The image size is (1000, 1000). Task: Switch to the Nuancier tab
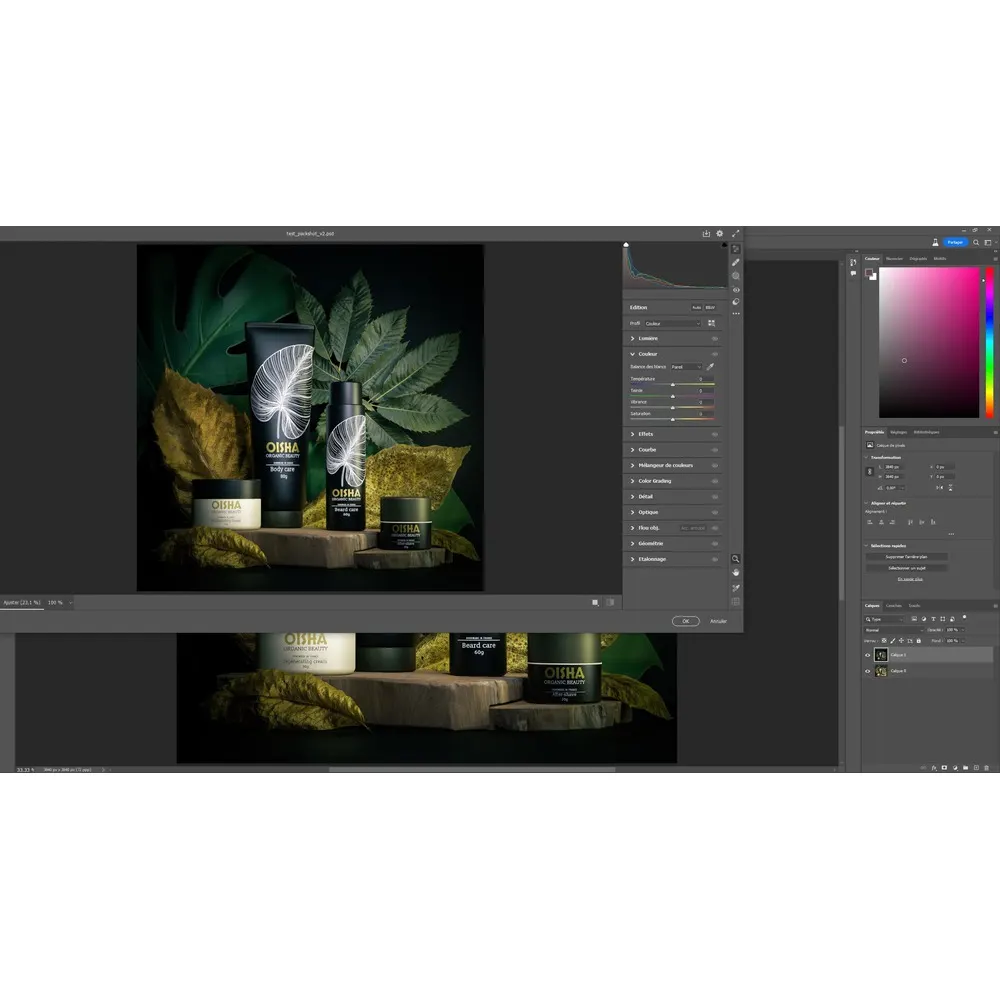(894, 259)
